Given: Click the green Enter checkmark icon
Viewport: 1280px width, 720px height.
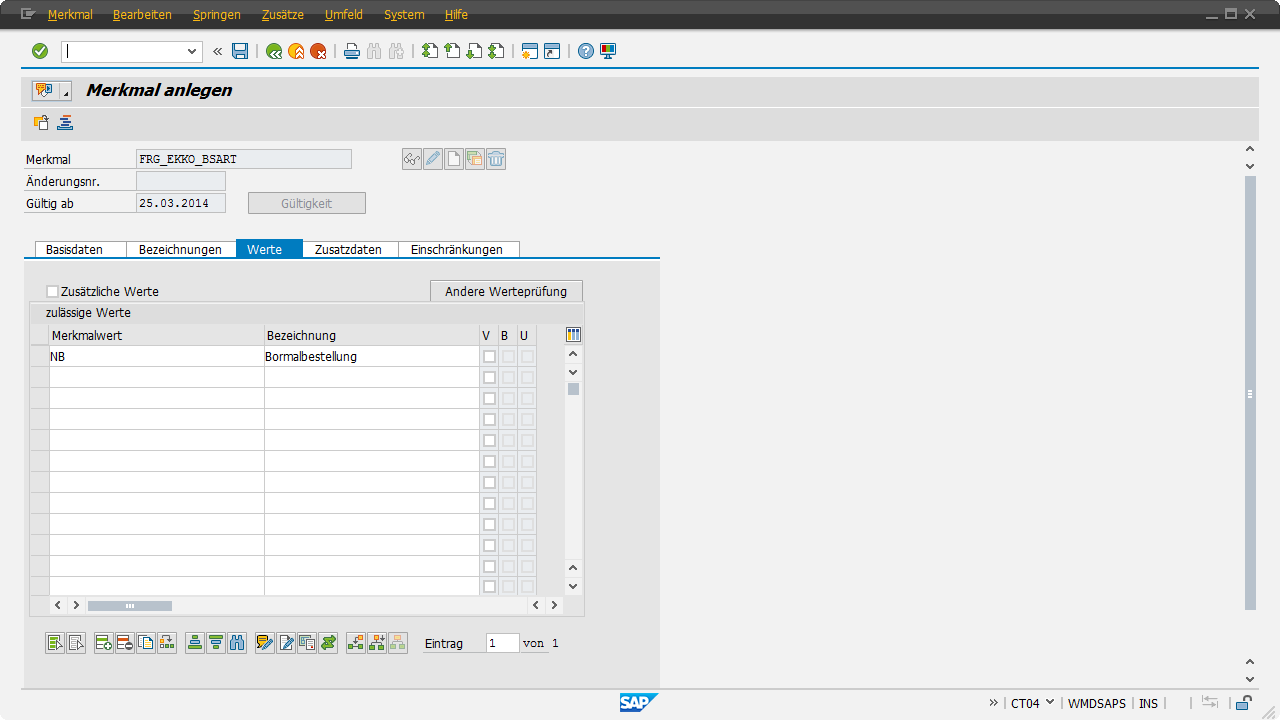Looking at the screenshot, I should coord(40,51).
